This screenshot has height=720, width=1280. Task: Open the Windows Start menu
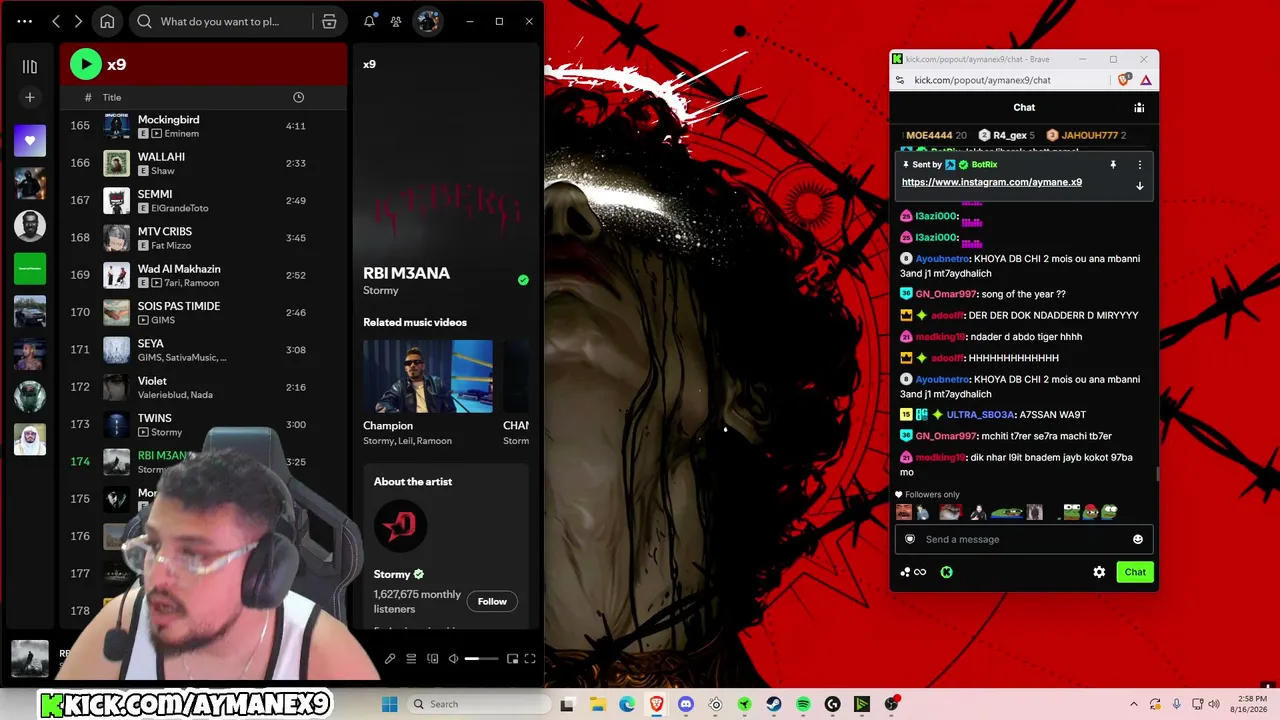390,704
